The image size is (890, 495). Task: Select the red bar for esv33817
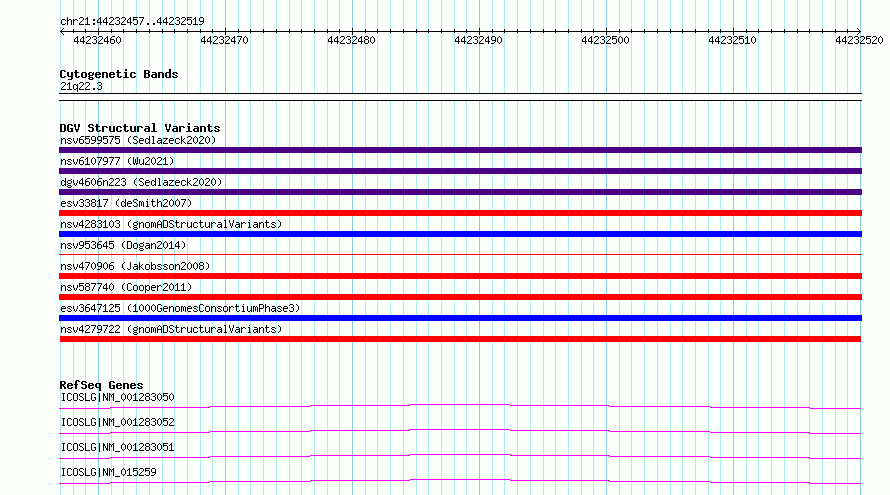tap(460, 213)
